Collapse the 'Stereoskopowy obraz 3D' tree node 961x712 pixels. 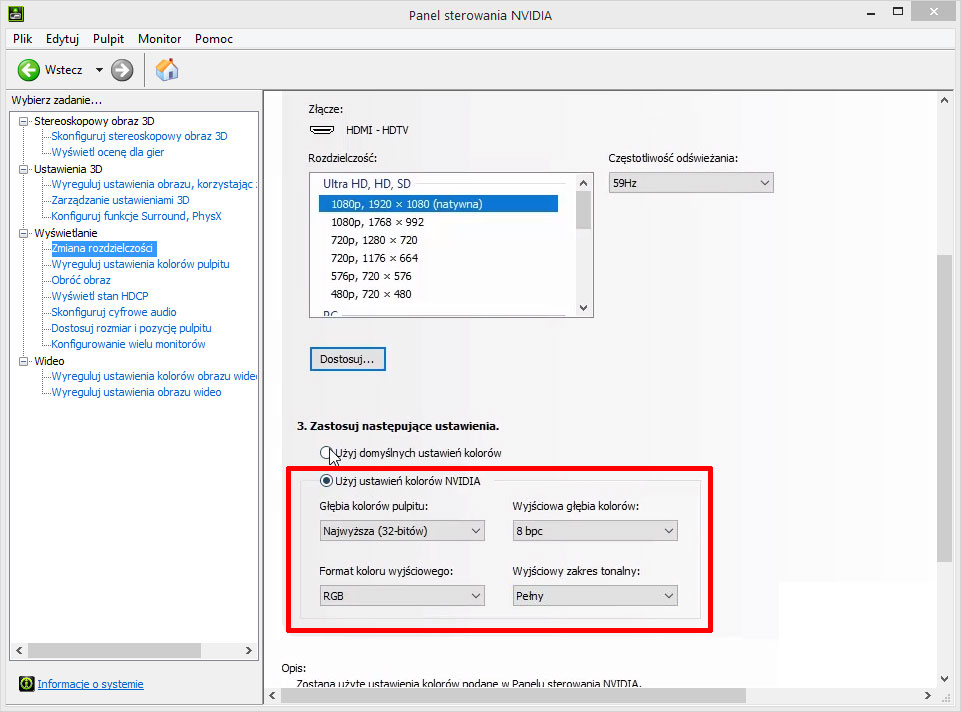(23, 121)
